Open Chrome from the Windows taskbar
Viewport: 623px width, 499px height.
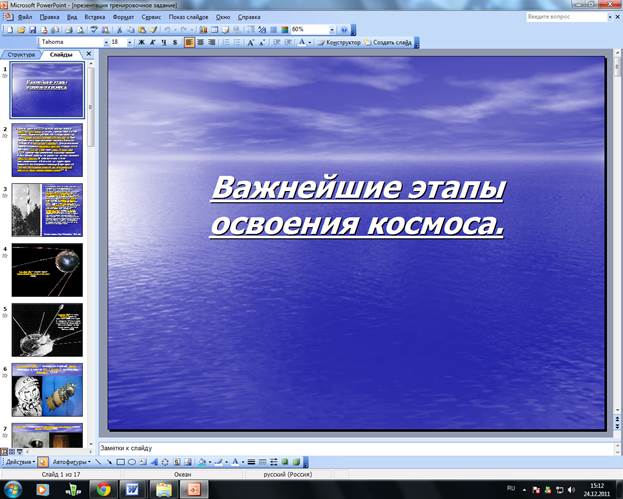coord(102,489)
